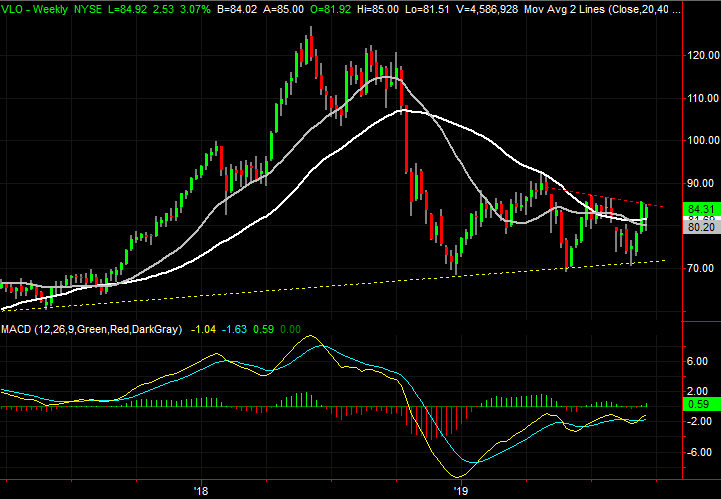
Task: Click the green '0.59' MACD axis tag
Action: pos(702,405)
